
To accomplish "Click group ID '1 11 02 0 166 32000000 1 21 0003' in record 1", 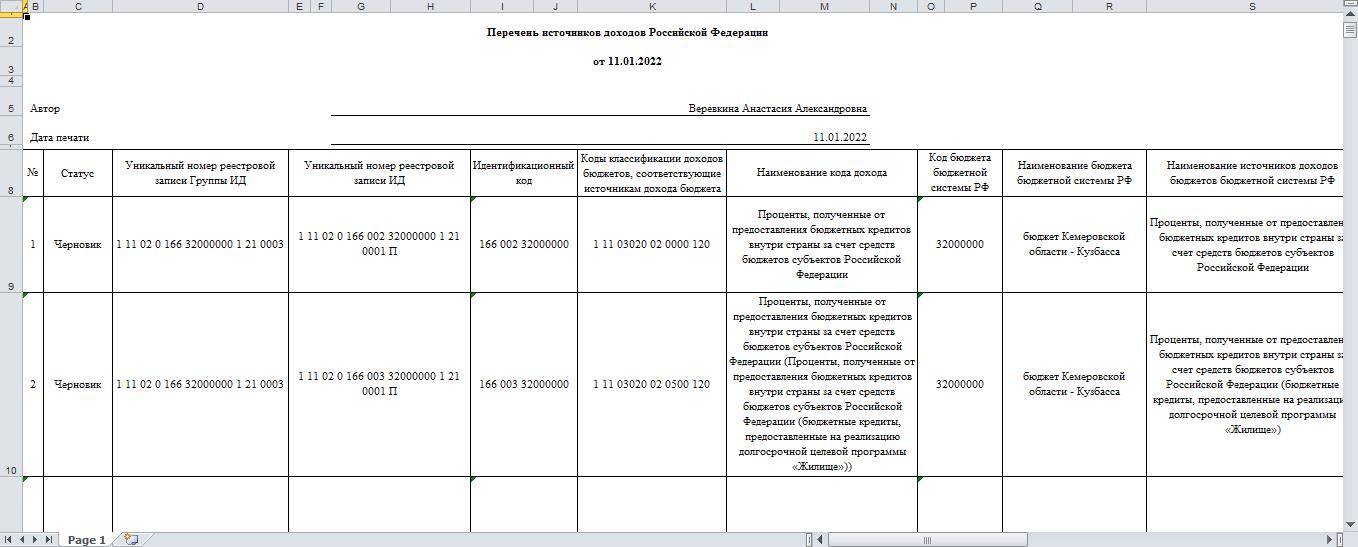I will [201, 244].
